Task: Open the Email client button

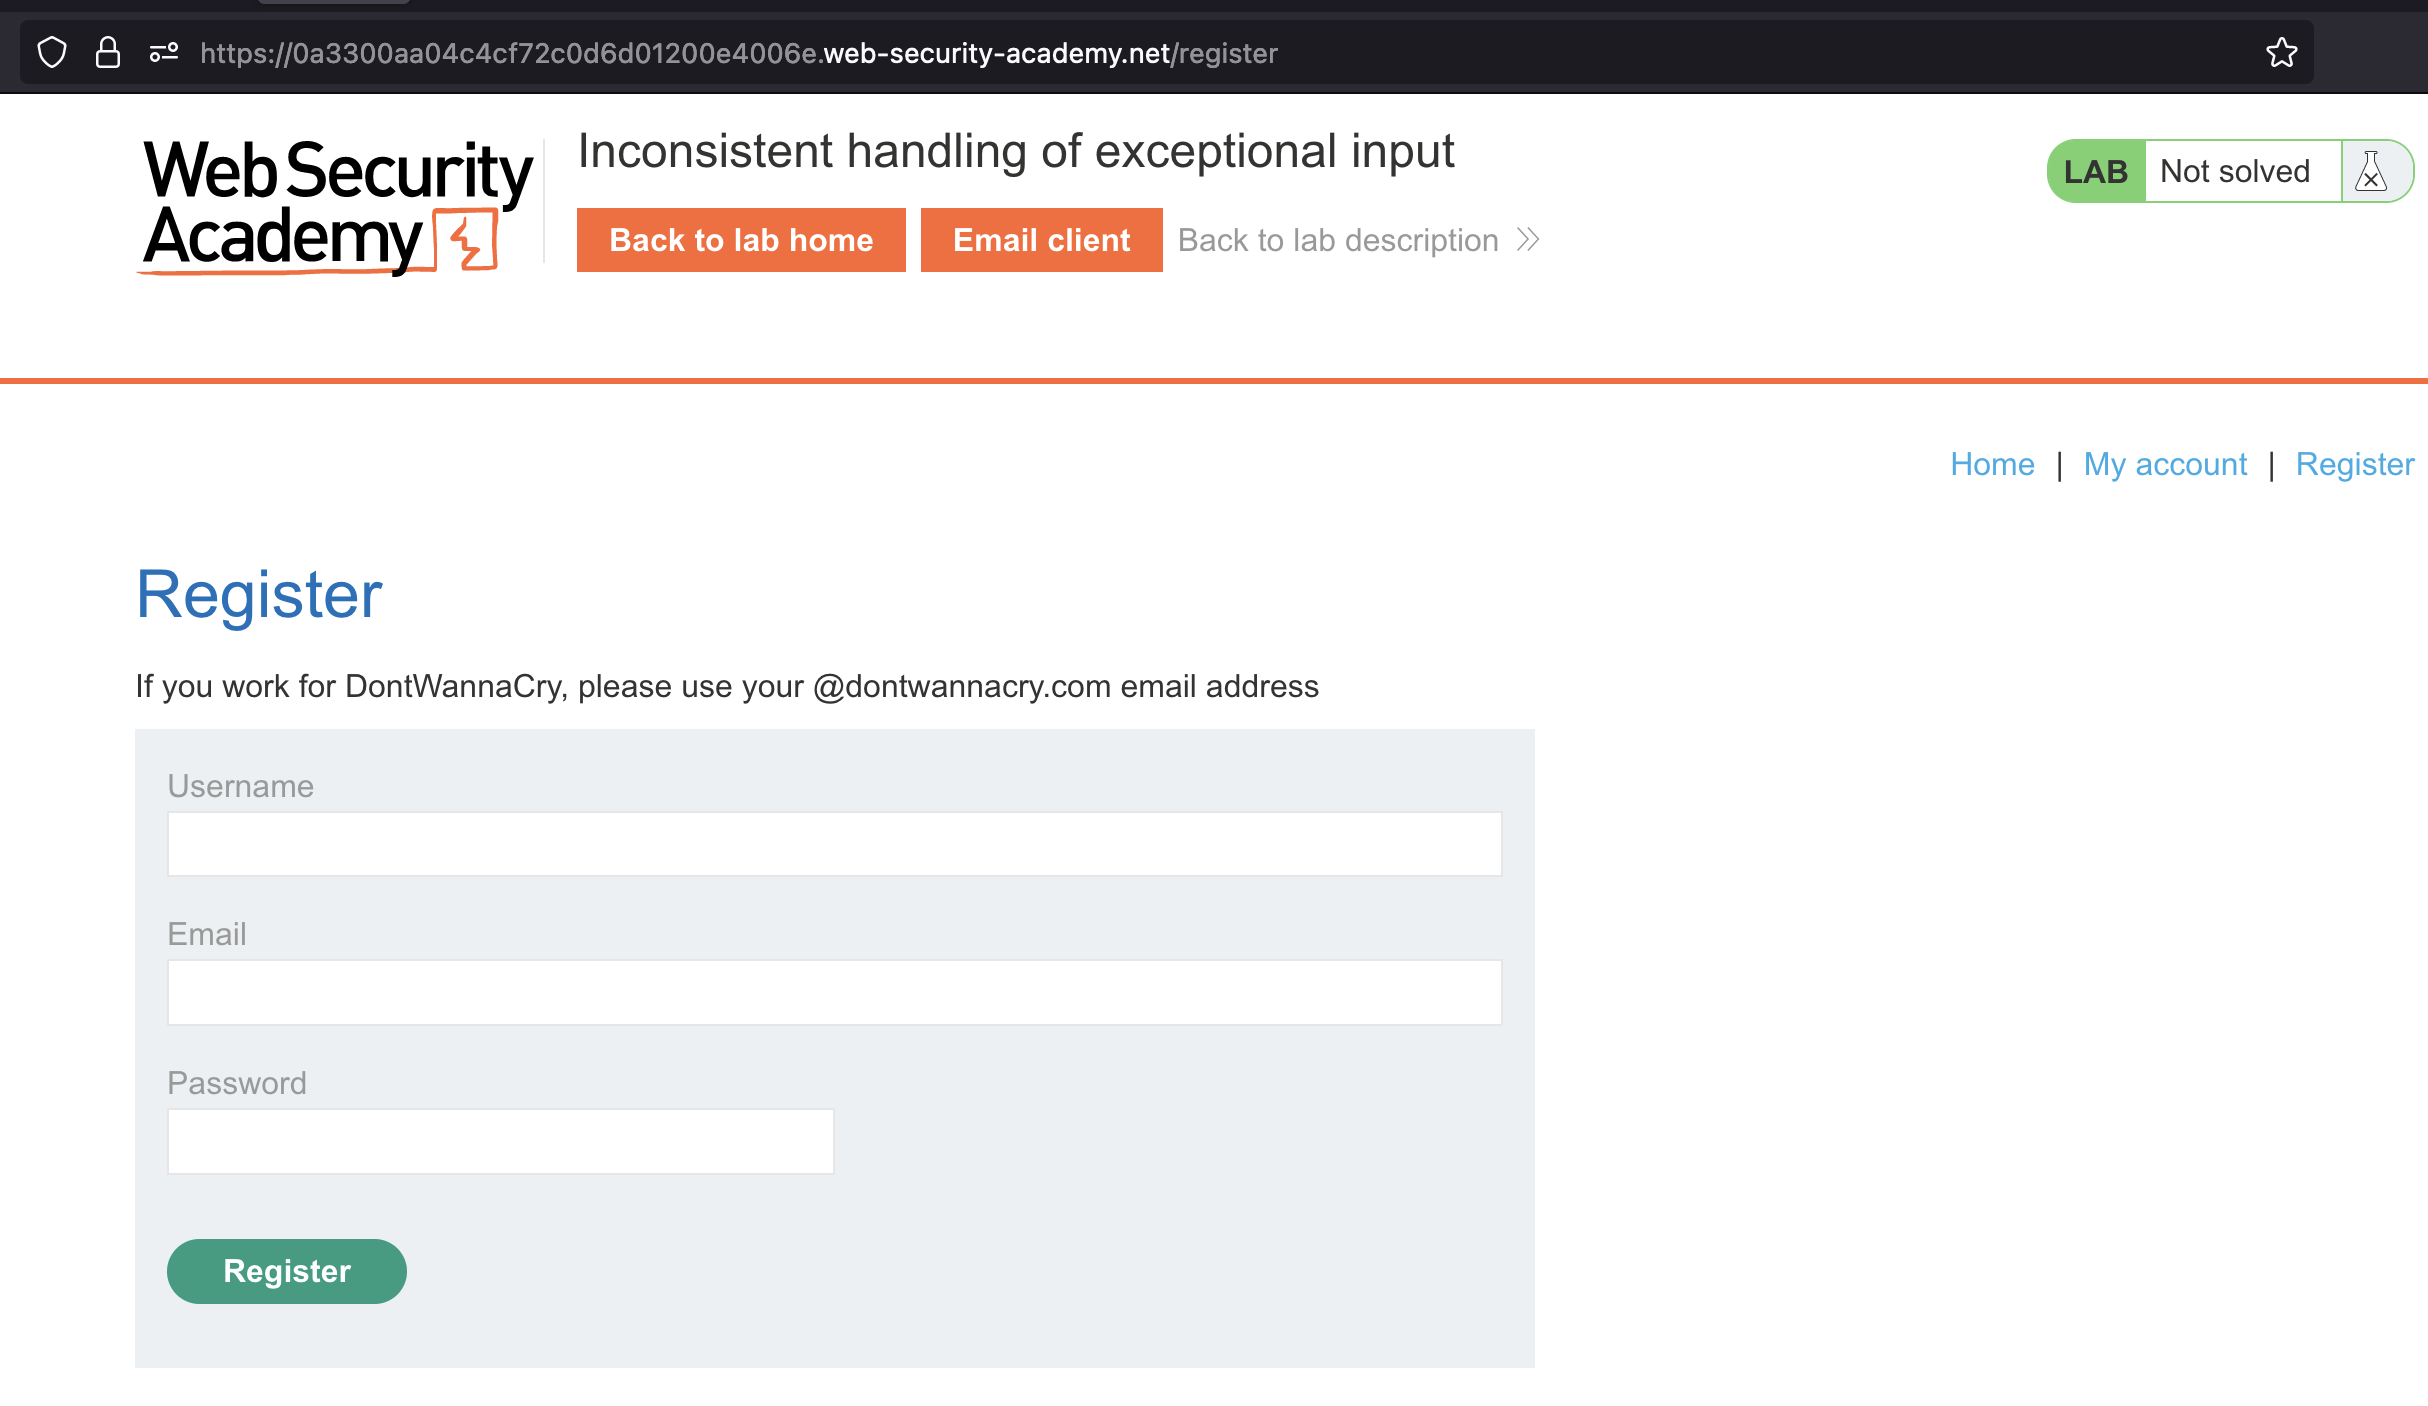Action: coord(1041,240)
